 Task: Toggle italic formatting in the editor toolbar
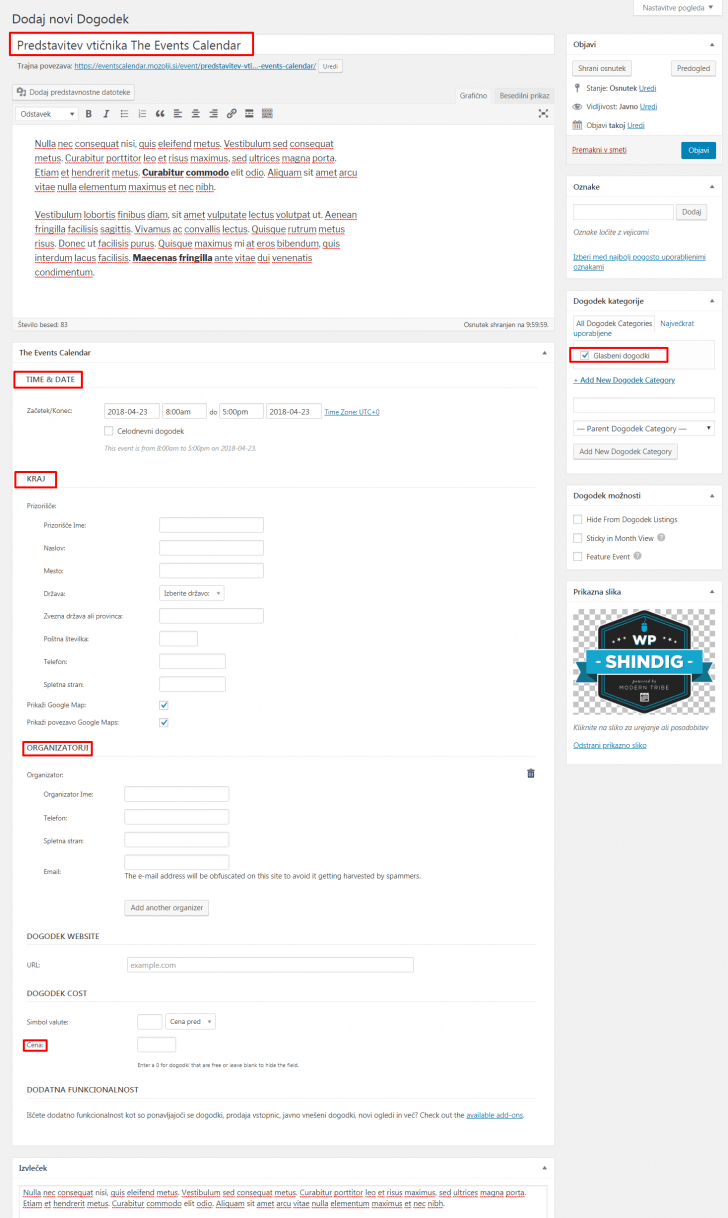point(106,114)
